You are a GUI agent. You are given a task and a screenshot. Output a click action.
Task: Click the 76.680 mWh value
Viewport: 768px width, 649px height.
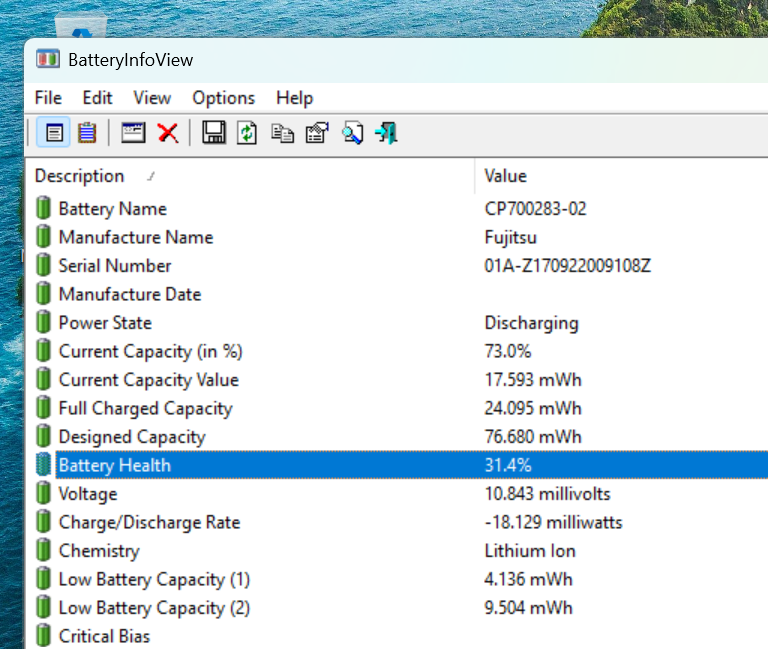[x=533, y=436]
